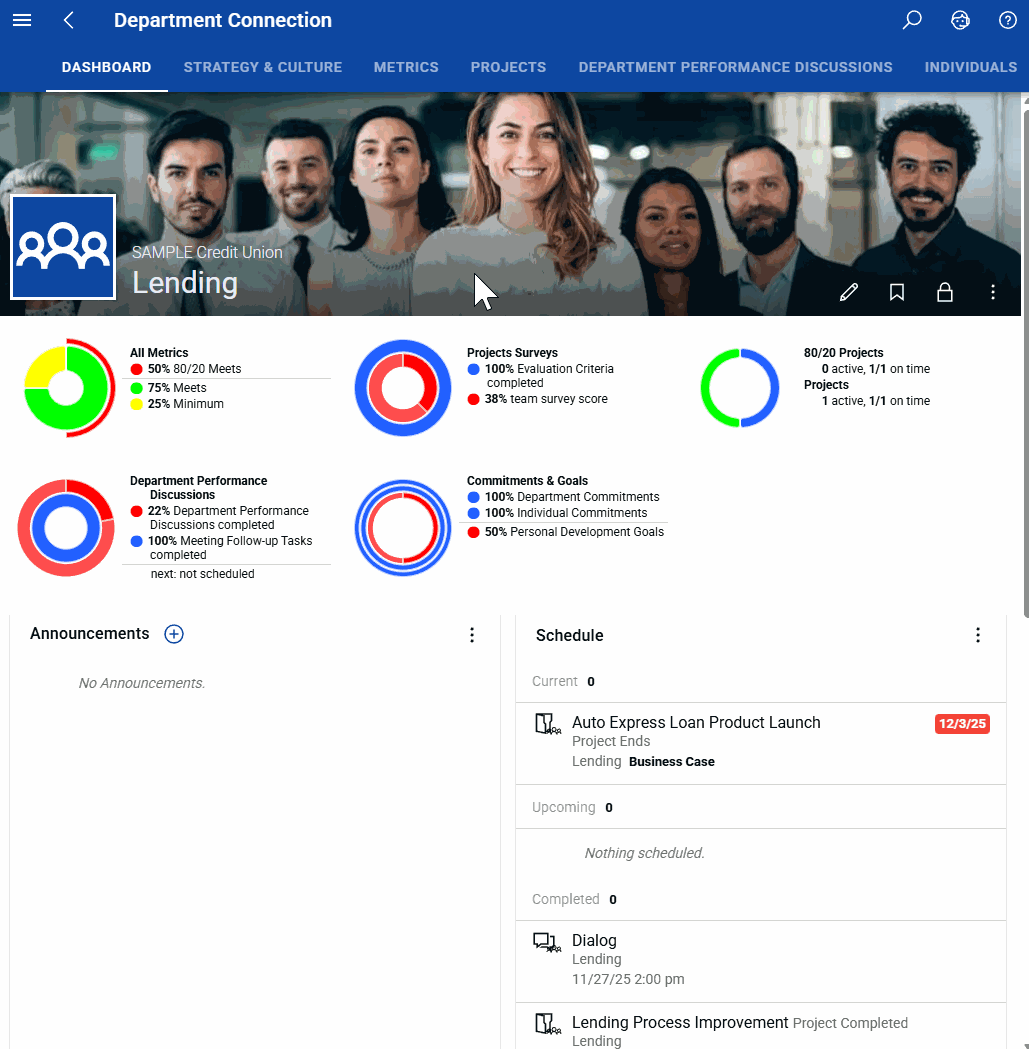
Task: Click the assistant face icon in header
Action: [x=960, y=20]
